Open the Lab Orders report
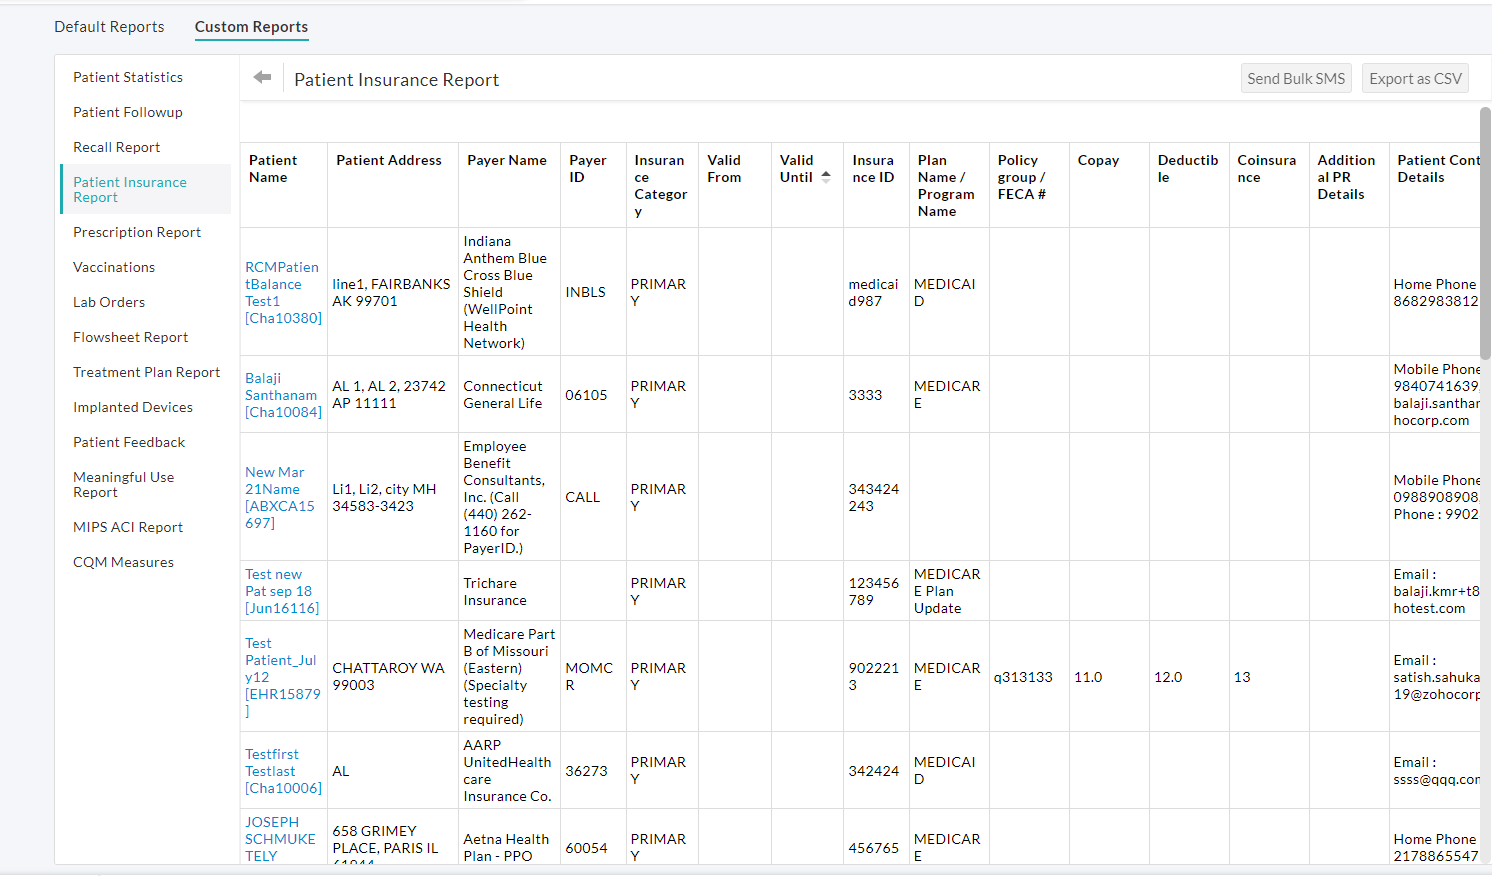 click(108, 302)
